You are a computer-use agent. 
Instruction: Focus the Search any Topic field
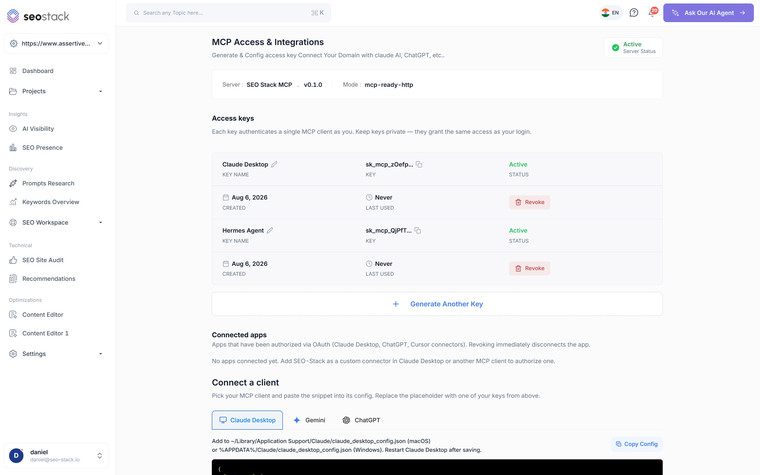click(228, 13)
